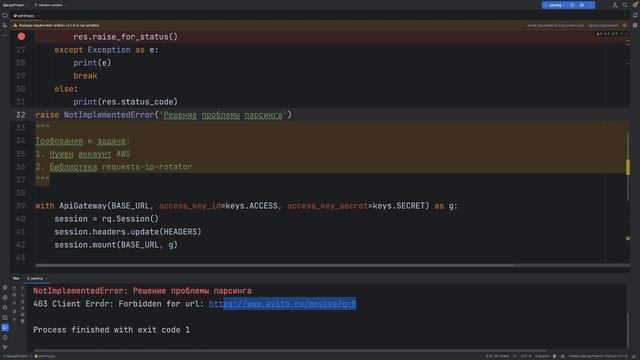This screenshot has width=640, height=360.
Task: Open UTF-8 encoding selector in status bar
Action: (x=526, y=356)
